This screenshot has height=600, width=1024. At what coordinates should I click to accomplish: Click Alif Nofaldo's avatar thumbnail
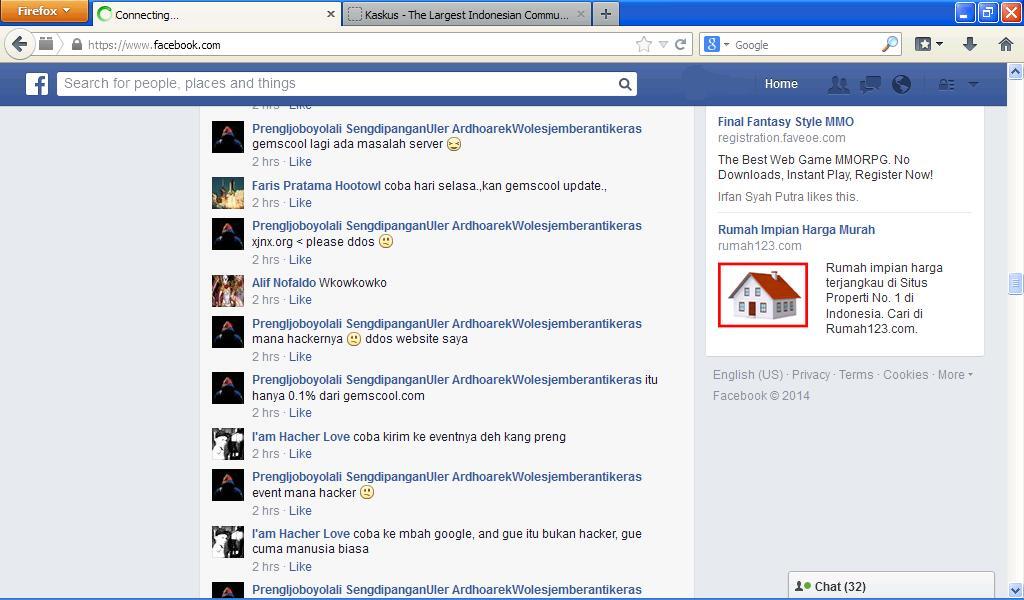[228, 291]
